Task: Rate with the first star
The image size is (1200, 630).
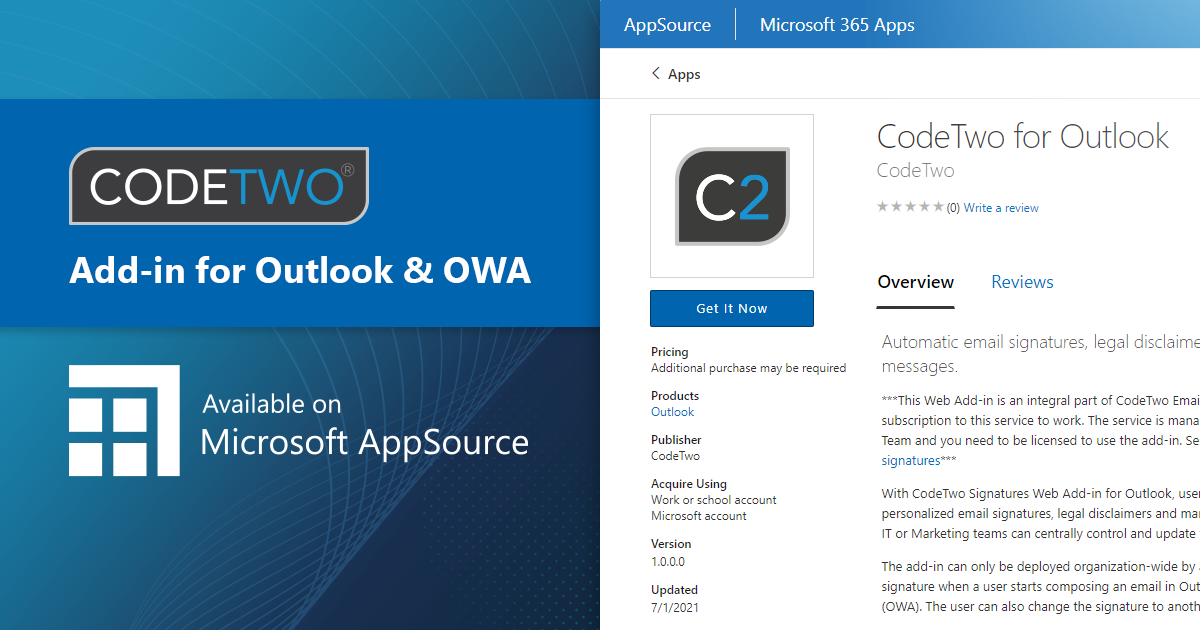Action: pos(882,207)
